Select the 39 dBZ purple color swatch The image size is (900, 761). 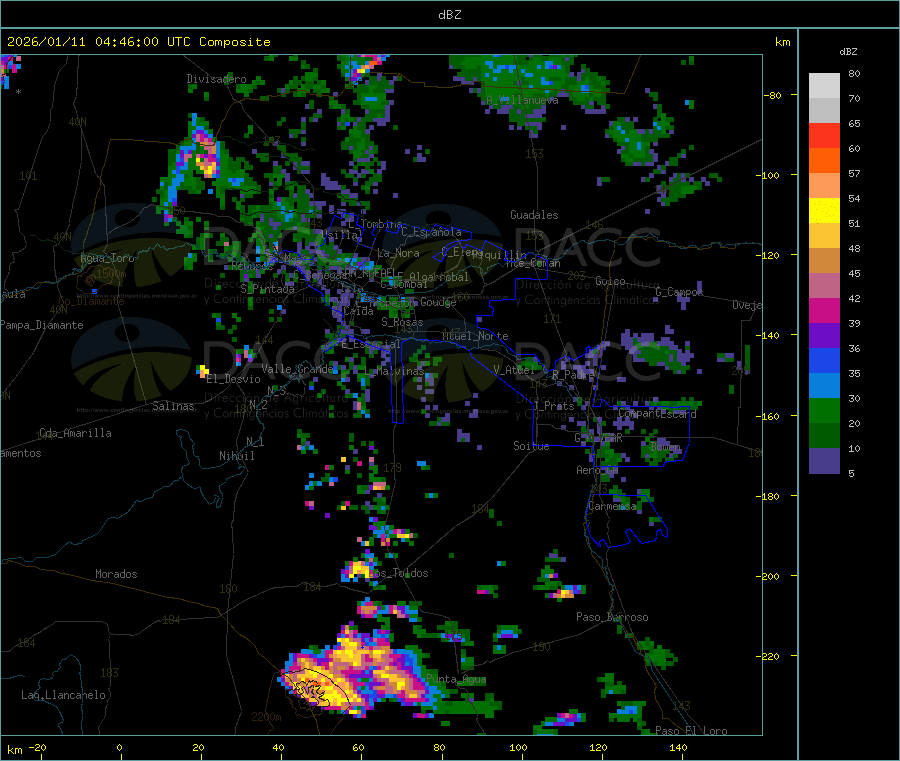point(824,336)
